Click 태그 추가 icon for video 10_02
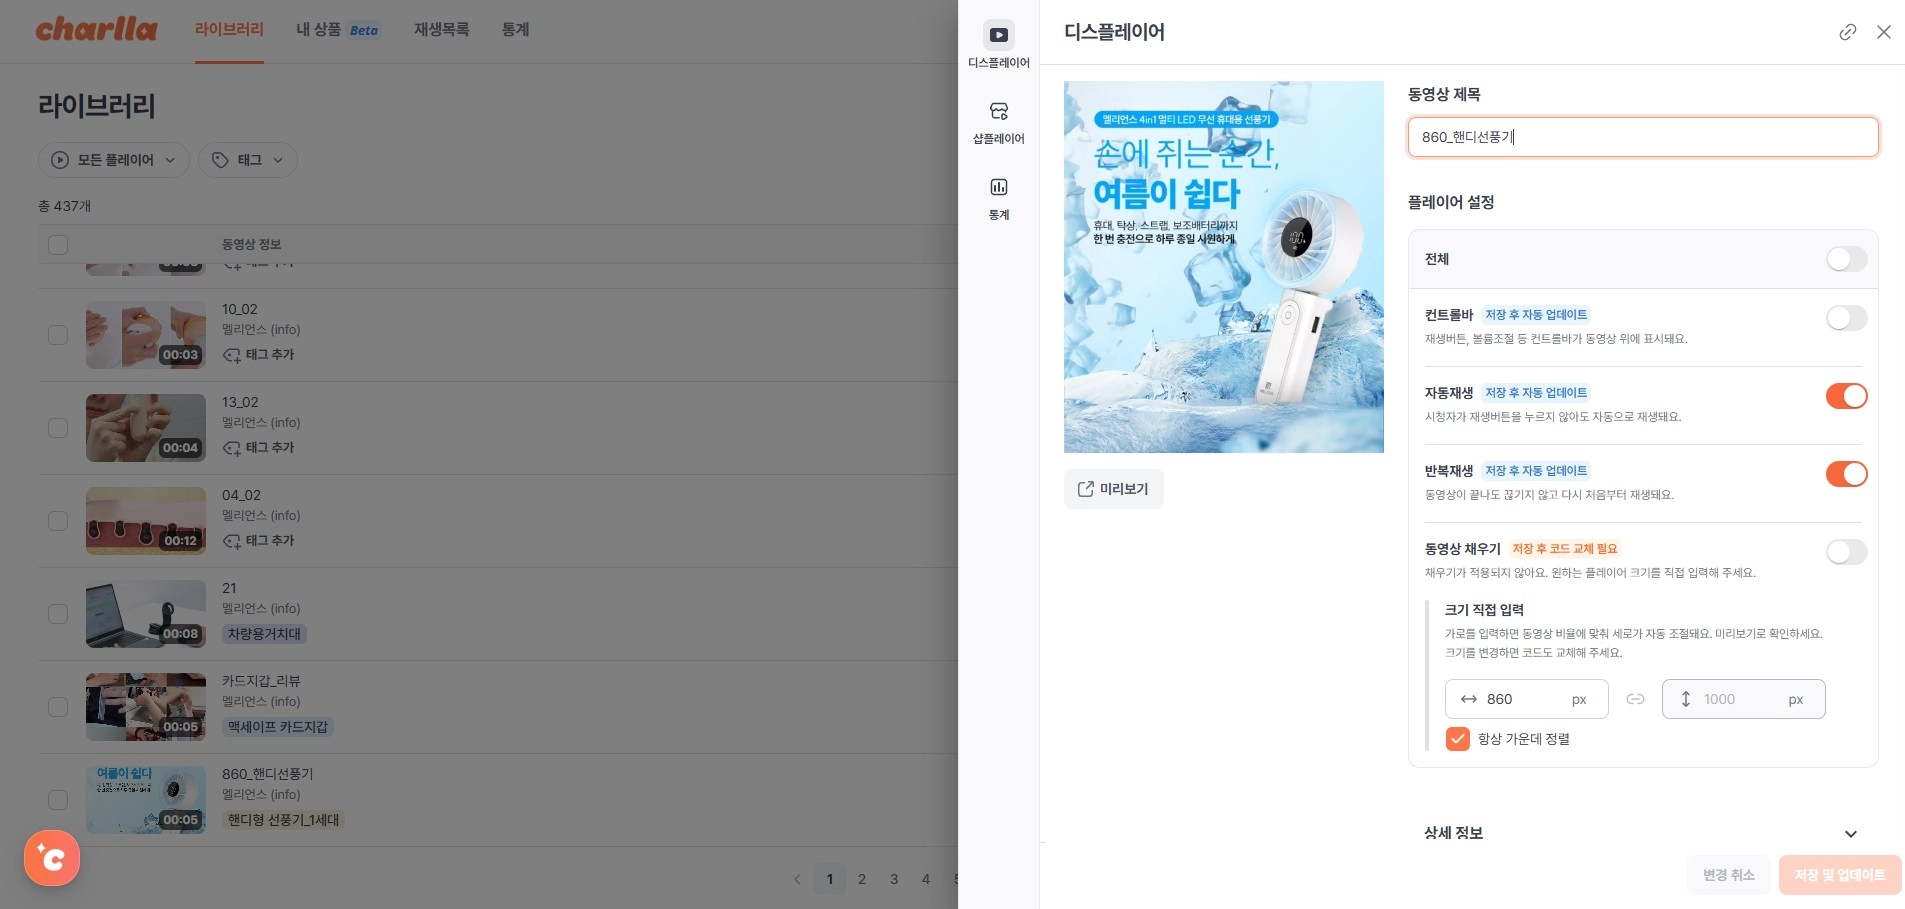 (x=232, y=355)
